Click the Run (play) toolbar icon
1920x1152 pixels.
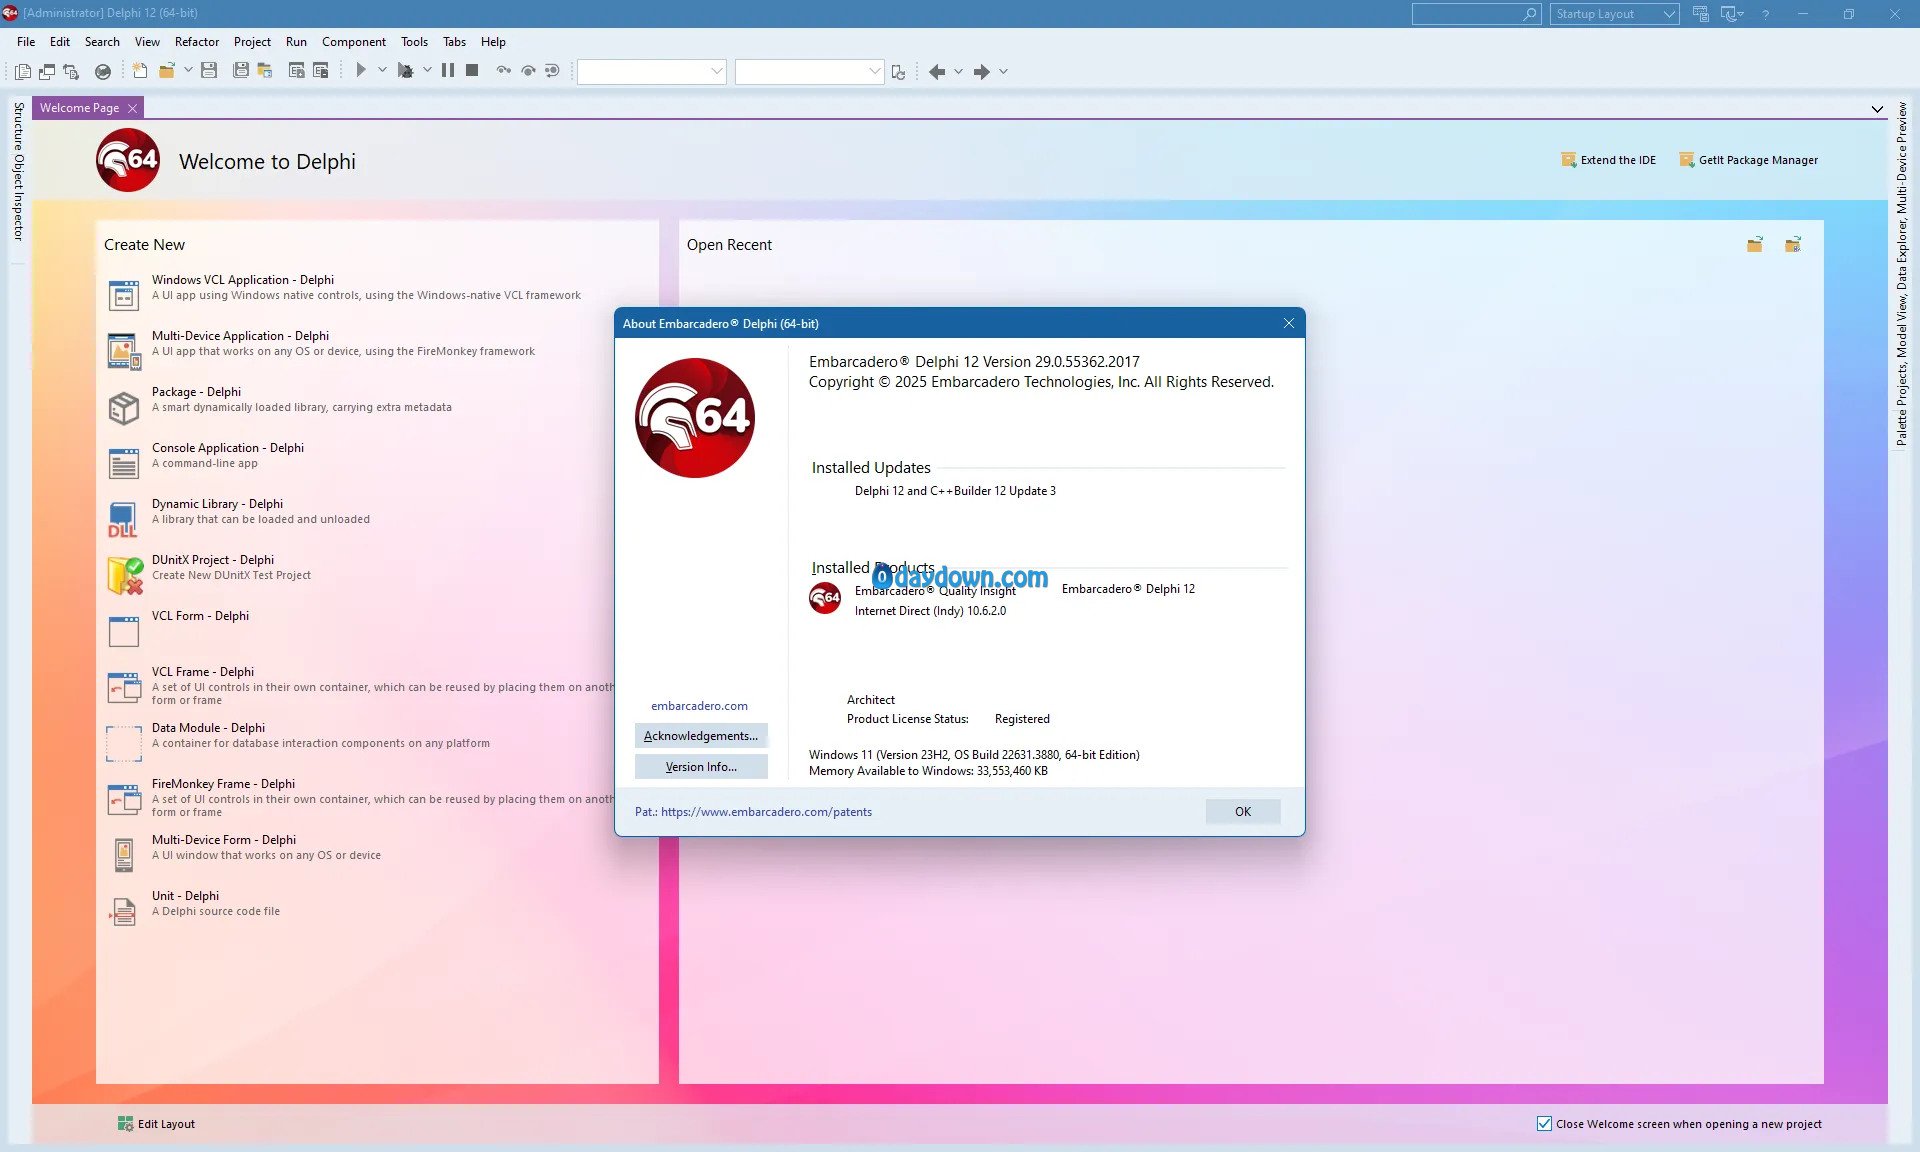tap(361, 71)
